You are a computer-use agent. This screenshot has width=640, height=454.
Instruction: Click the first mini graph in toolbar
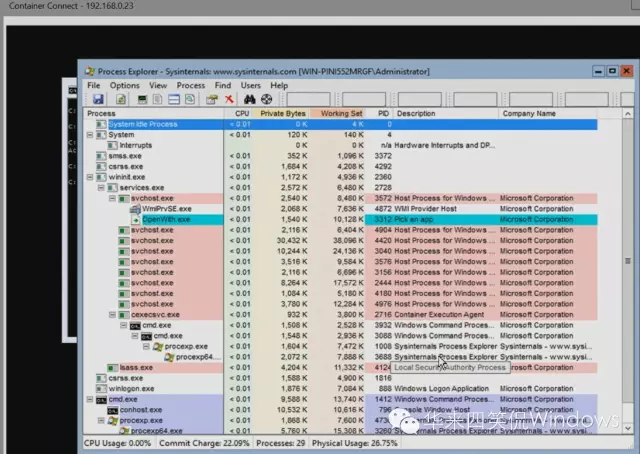pos(308,99)
